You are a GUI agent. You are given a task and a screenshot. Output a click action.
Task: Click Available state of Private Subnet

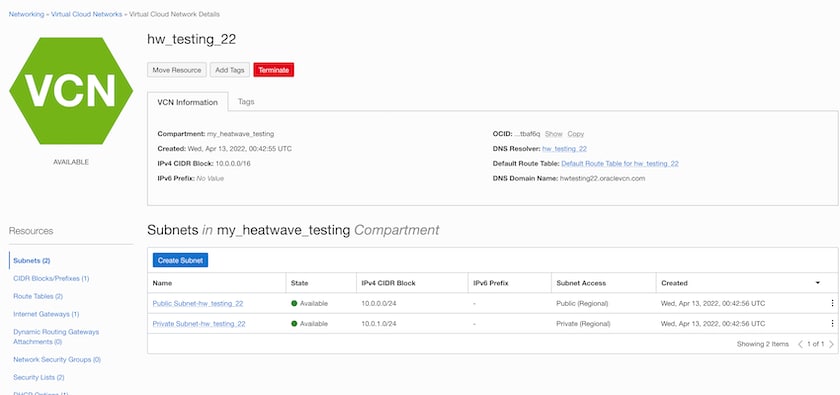[310, 324]
